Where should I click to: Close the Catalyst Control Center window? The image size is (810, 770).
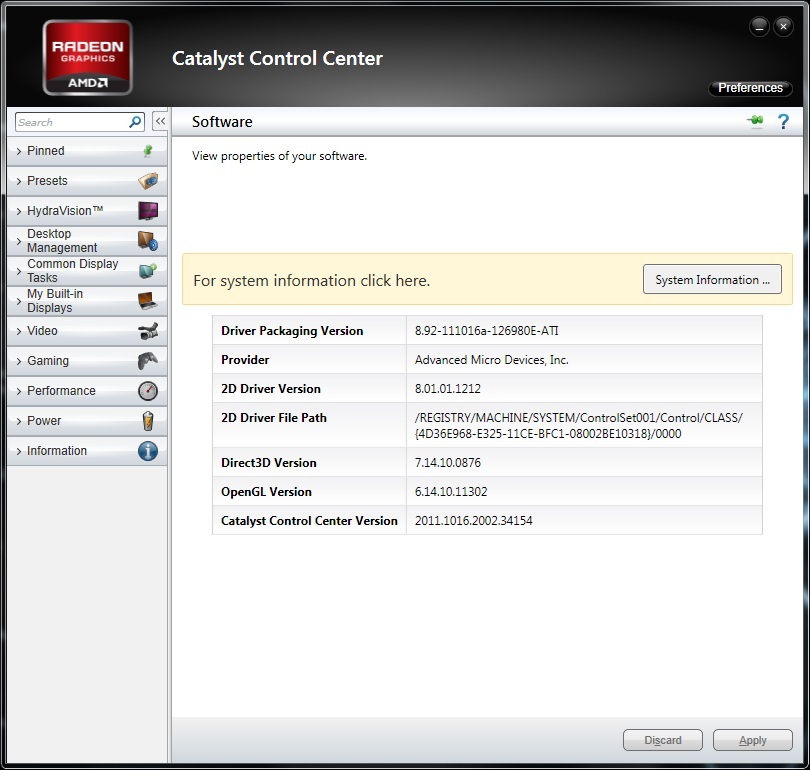(783, 26)
